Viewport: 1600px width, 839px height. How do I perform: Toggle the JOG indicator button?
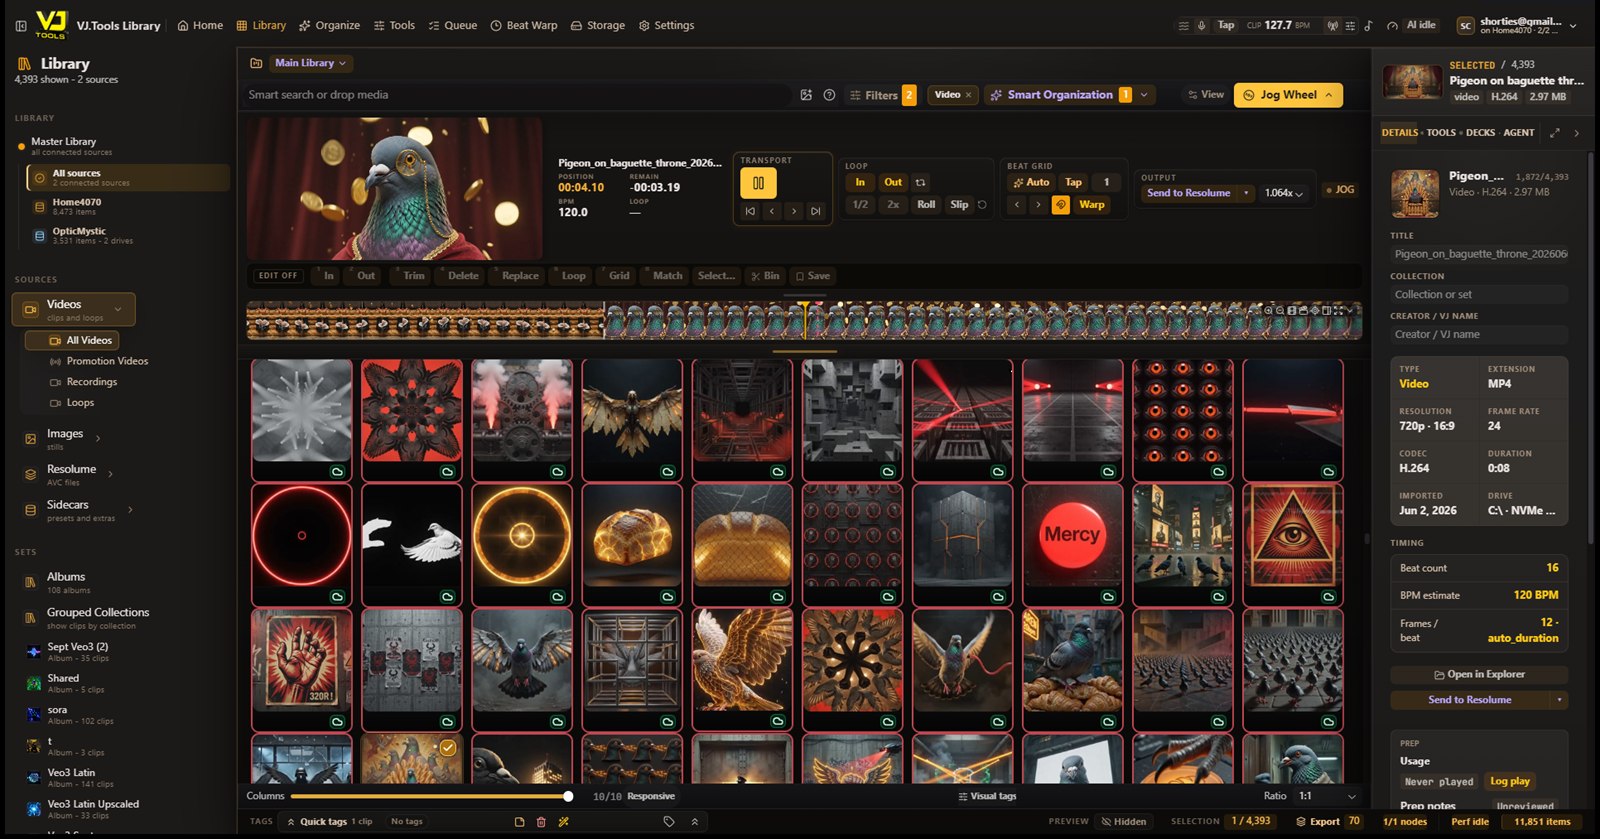point(1340,189)
